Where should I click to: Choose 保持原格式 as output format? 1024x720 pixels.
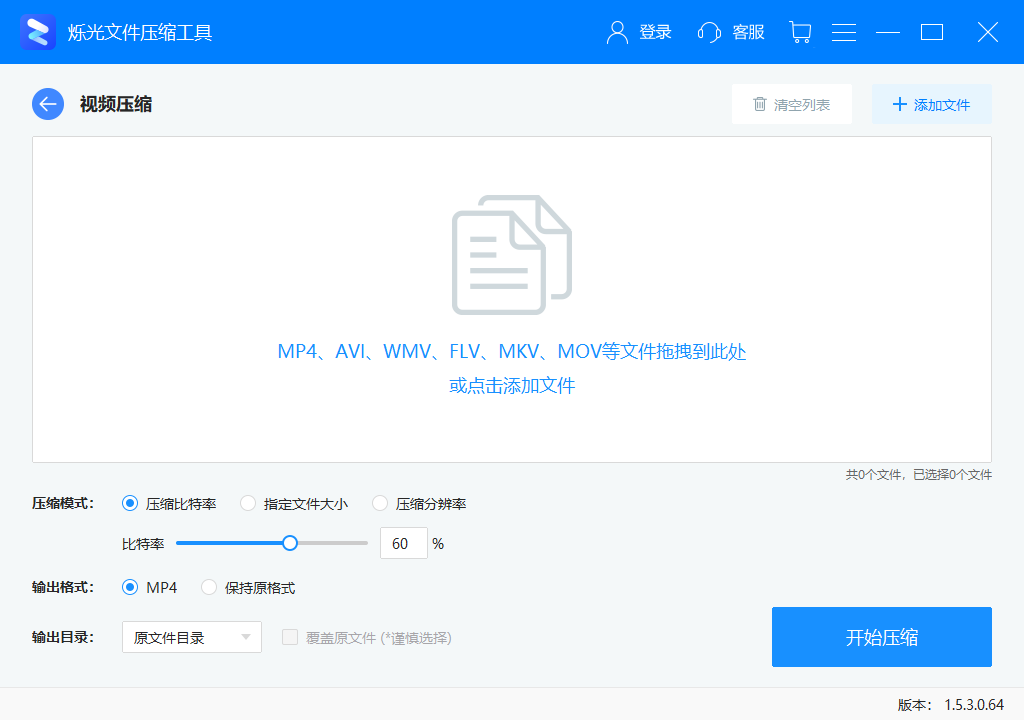point(209,587)
